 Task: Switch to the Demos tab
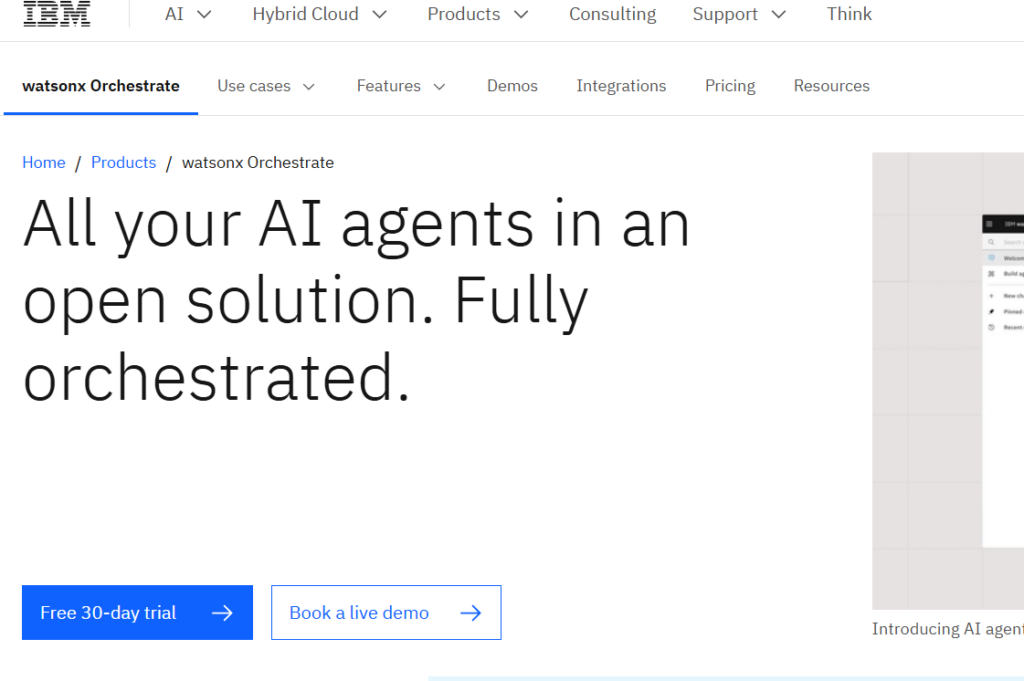(x=512, y=86)
